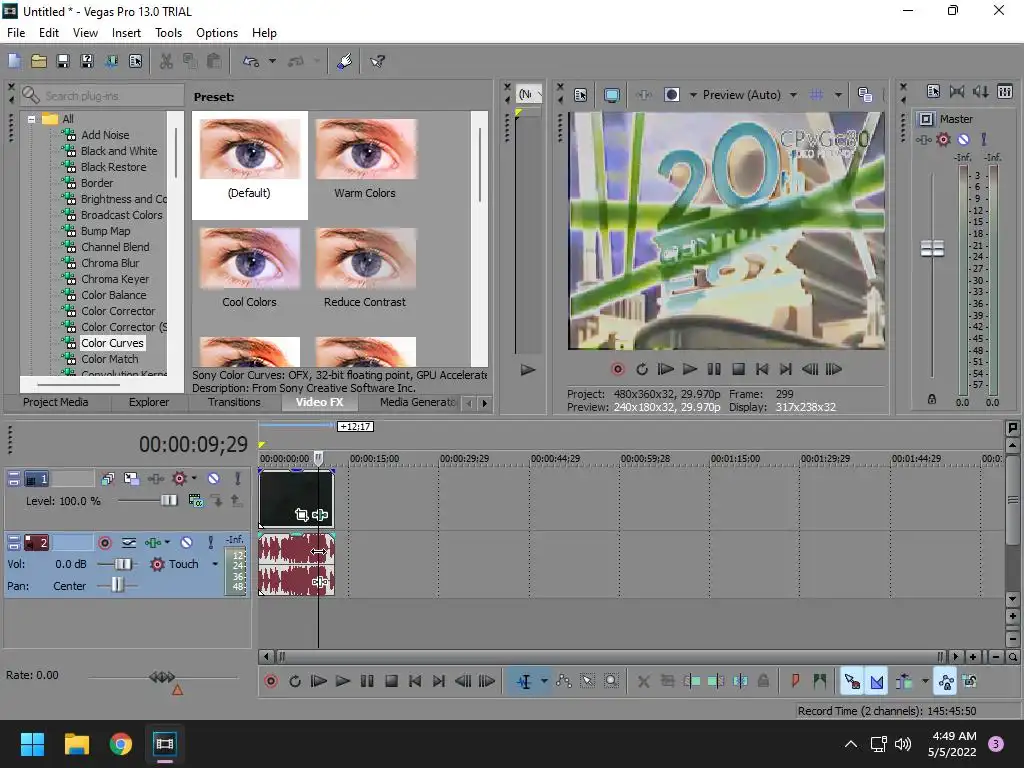
Task: Open the Insert menu
Action: [x=126, y=33]
